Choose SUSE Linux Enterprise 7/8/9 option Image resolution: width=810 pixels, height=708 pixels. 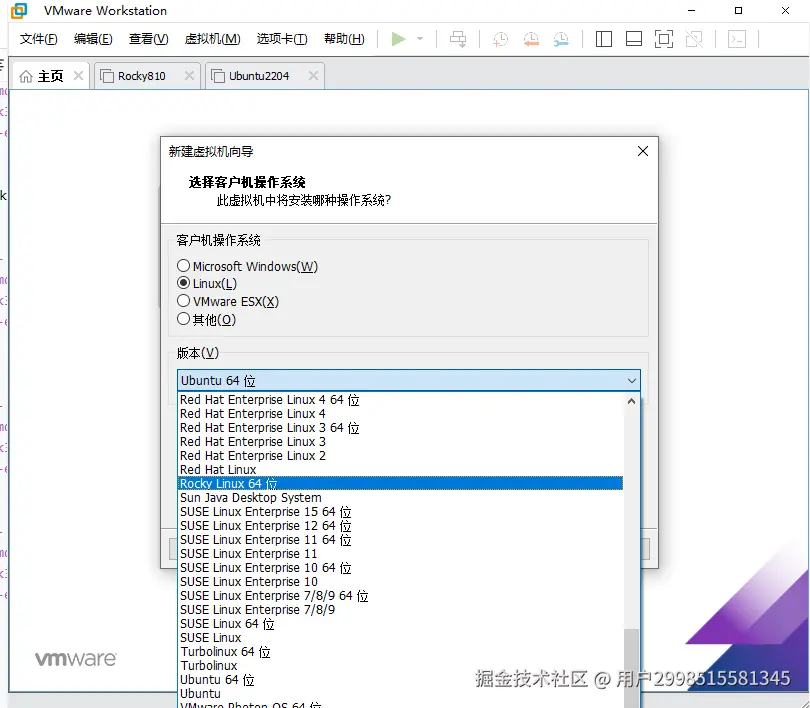coord(400,609)
